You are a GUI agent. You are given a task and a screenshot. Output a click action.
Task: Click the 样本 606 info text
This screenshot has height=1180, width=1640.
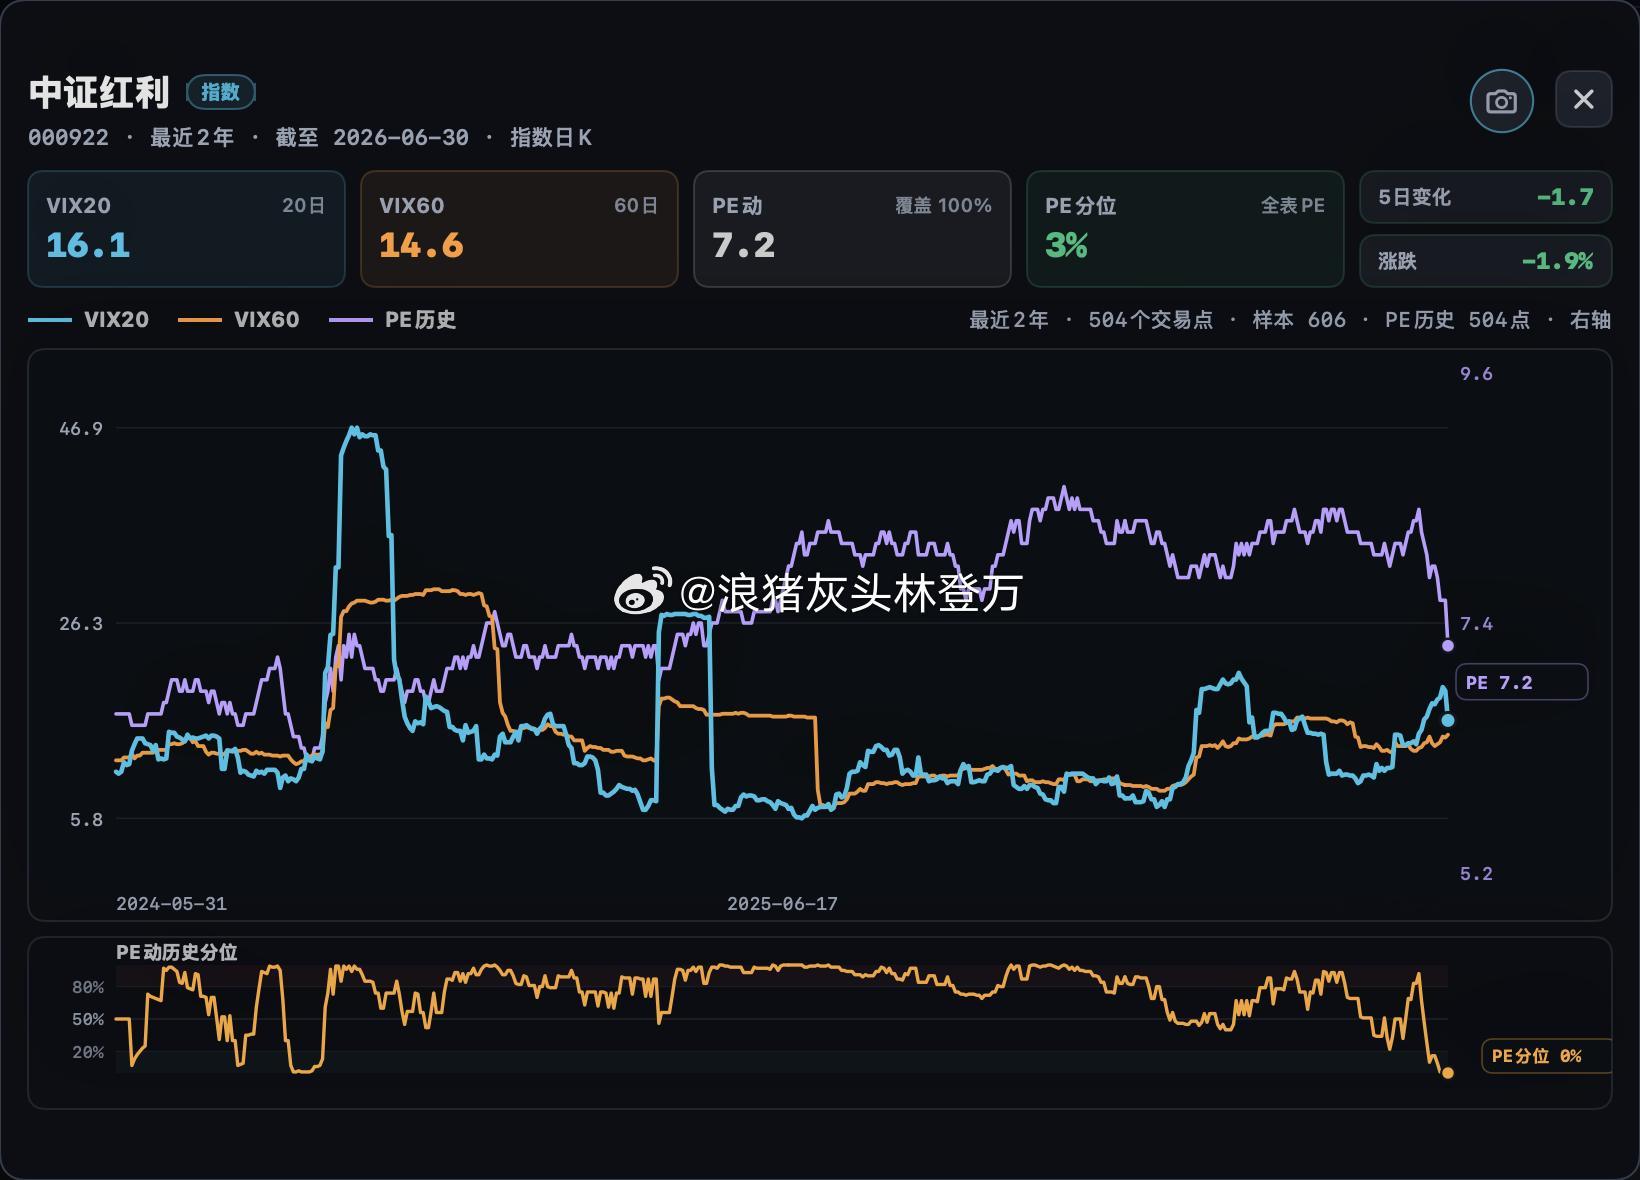click(x=1299, y=320)
